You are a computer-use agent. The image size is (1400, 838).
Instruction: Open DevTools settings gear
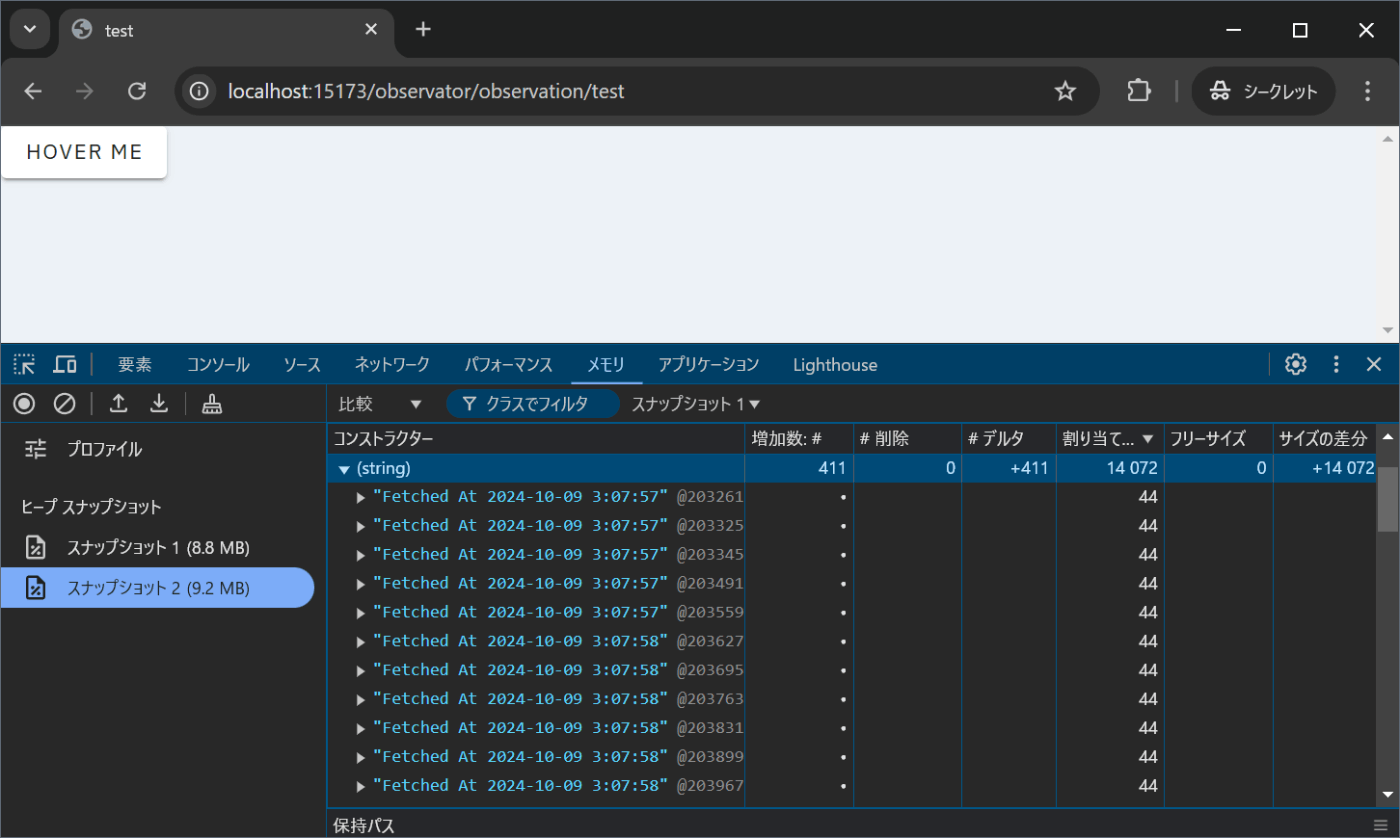click(1296, 364)
